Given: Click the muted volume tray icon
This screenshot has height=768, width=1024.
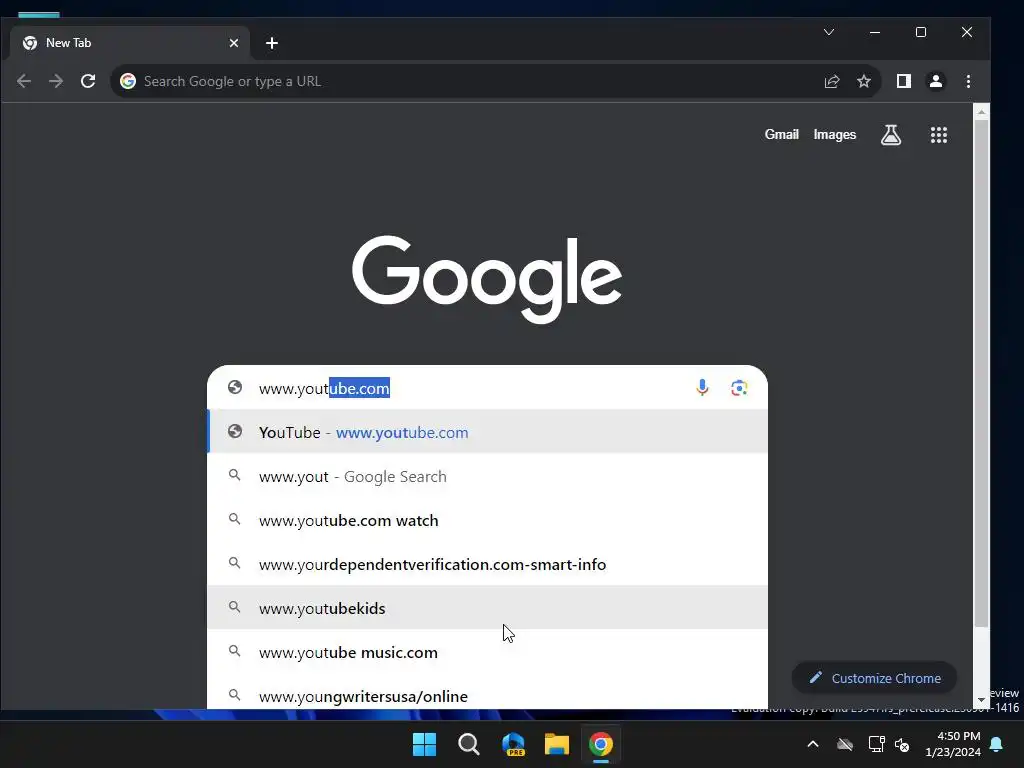Looking at the screenshot, I should pyautogui.click(x=902, y=744).
